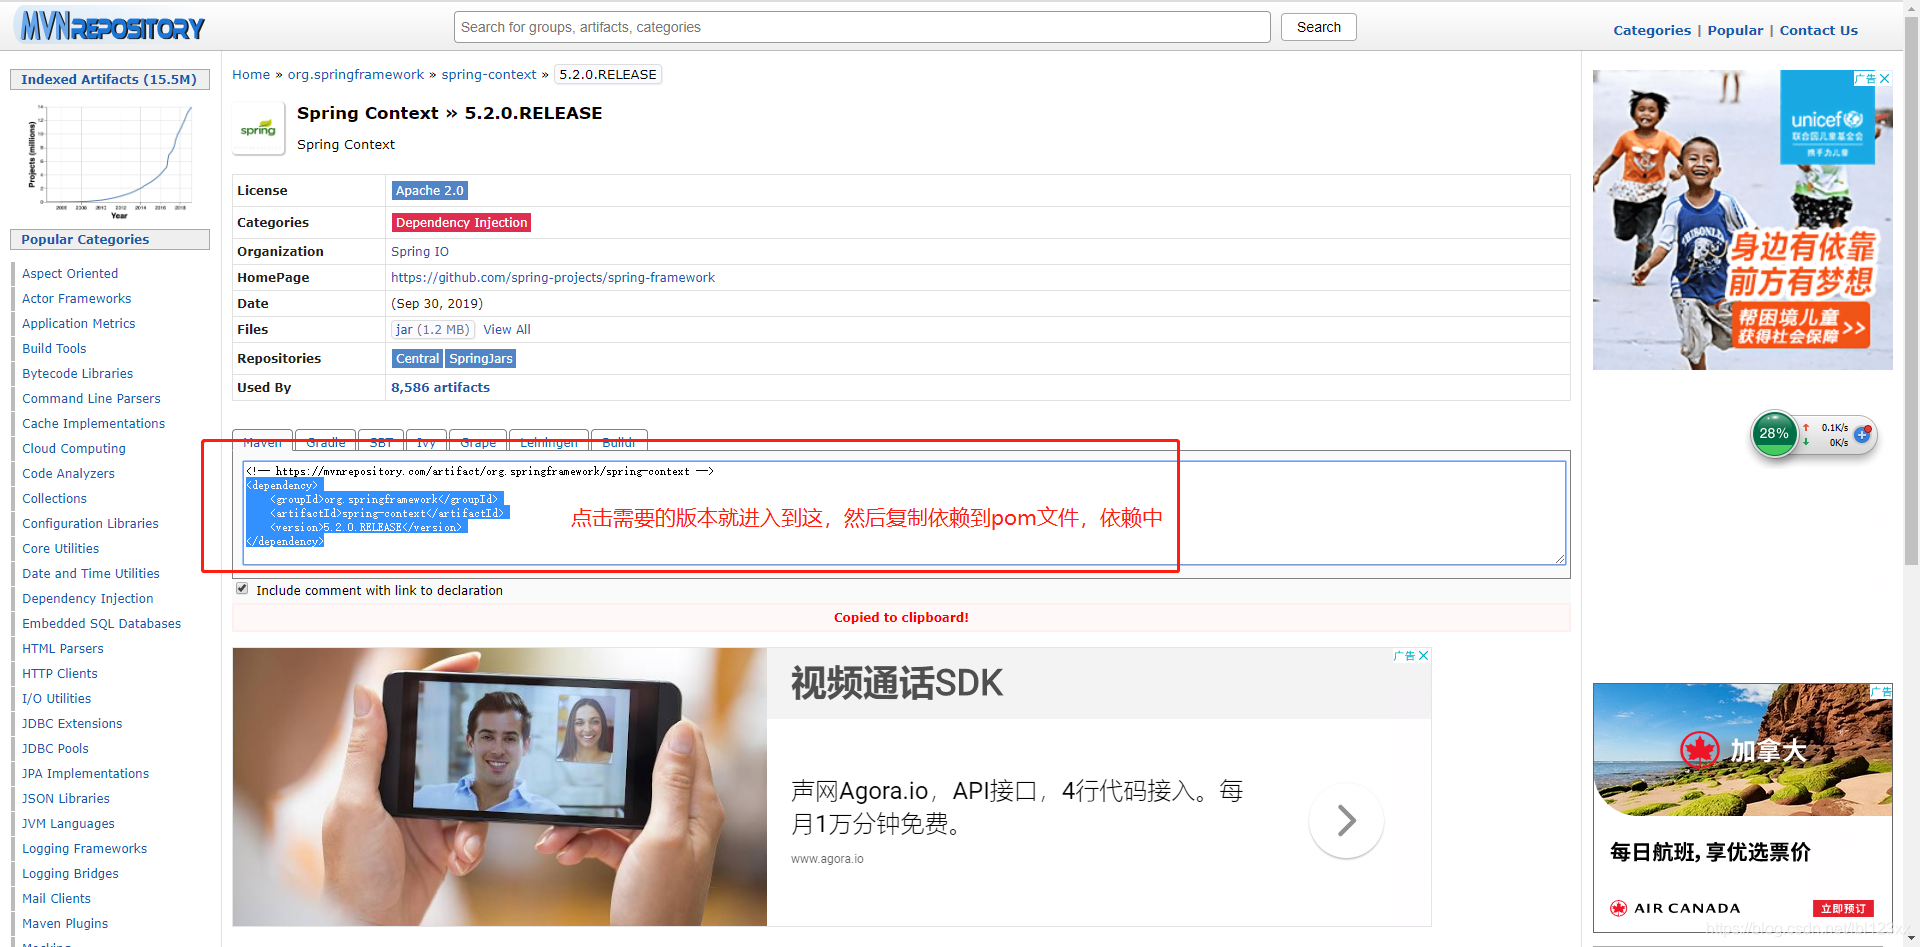Open the Maven tab
The width and height of the screenshot is (1920, 947).
(262, 441)
